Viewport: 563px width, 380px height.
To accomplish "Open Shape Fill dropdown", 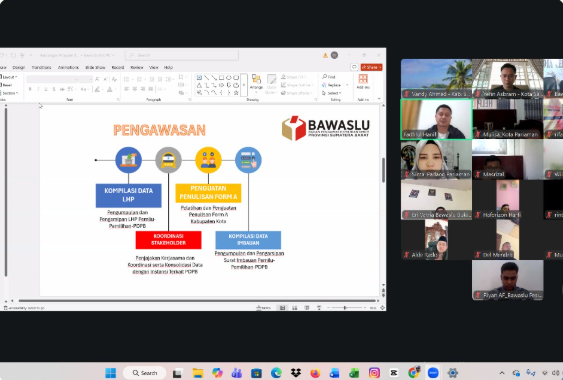I will tap(294, 77).
